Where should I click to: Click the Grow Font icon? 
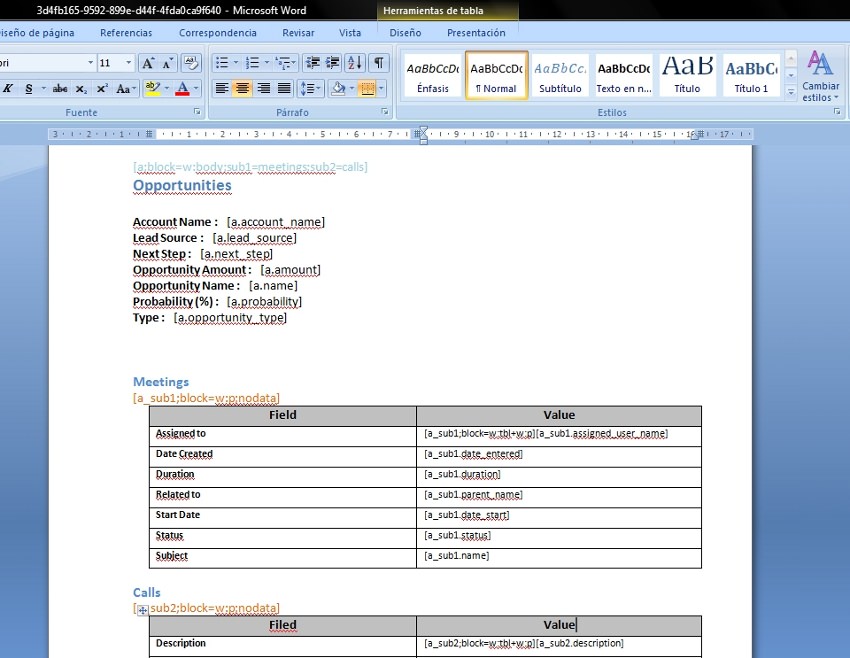(x=147, y=63)
